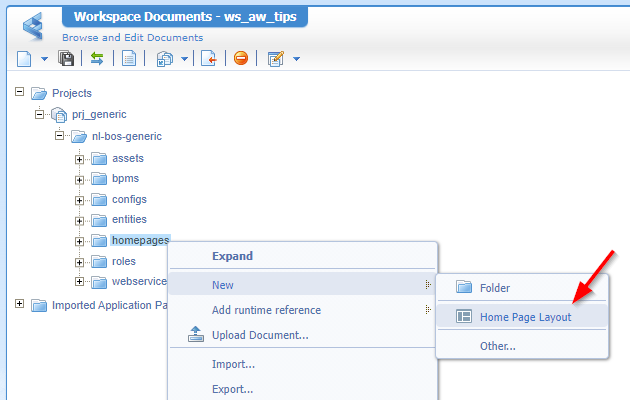Click the red delete circle icon

point(241,59)
